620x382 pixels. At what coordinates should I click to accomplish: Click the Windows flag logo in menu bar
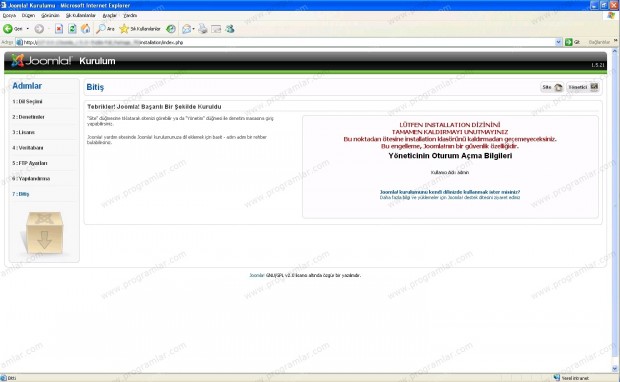coord(611,15)
